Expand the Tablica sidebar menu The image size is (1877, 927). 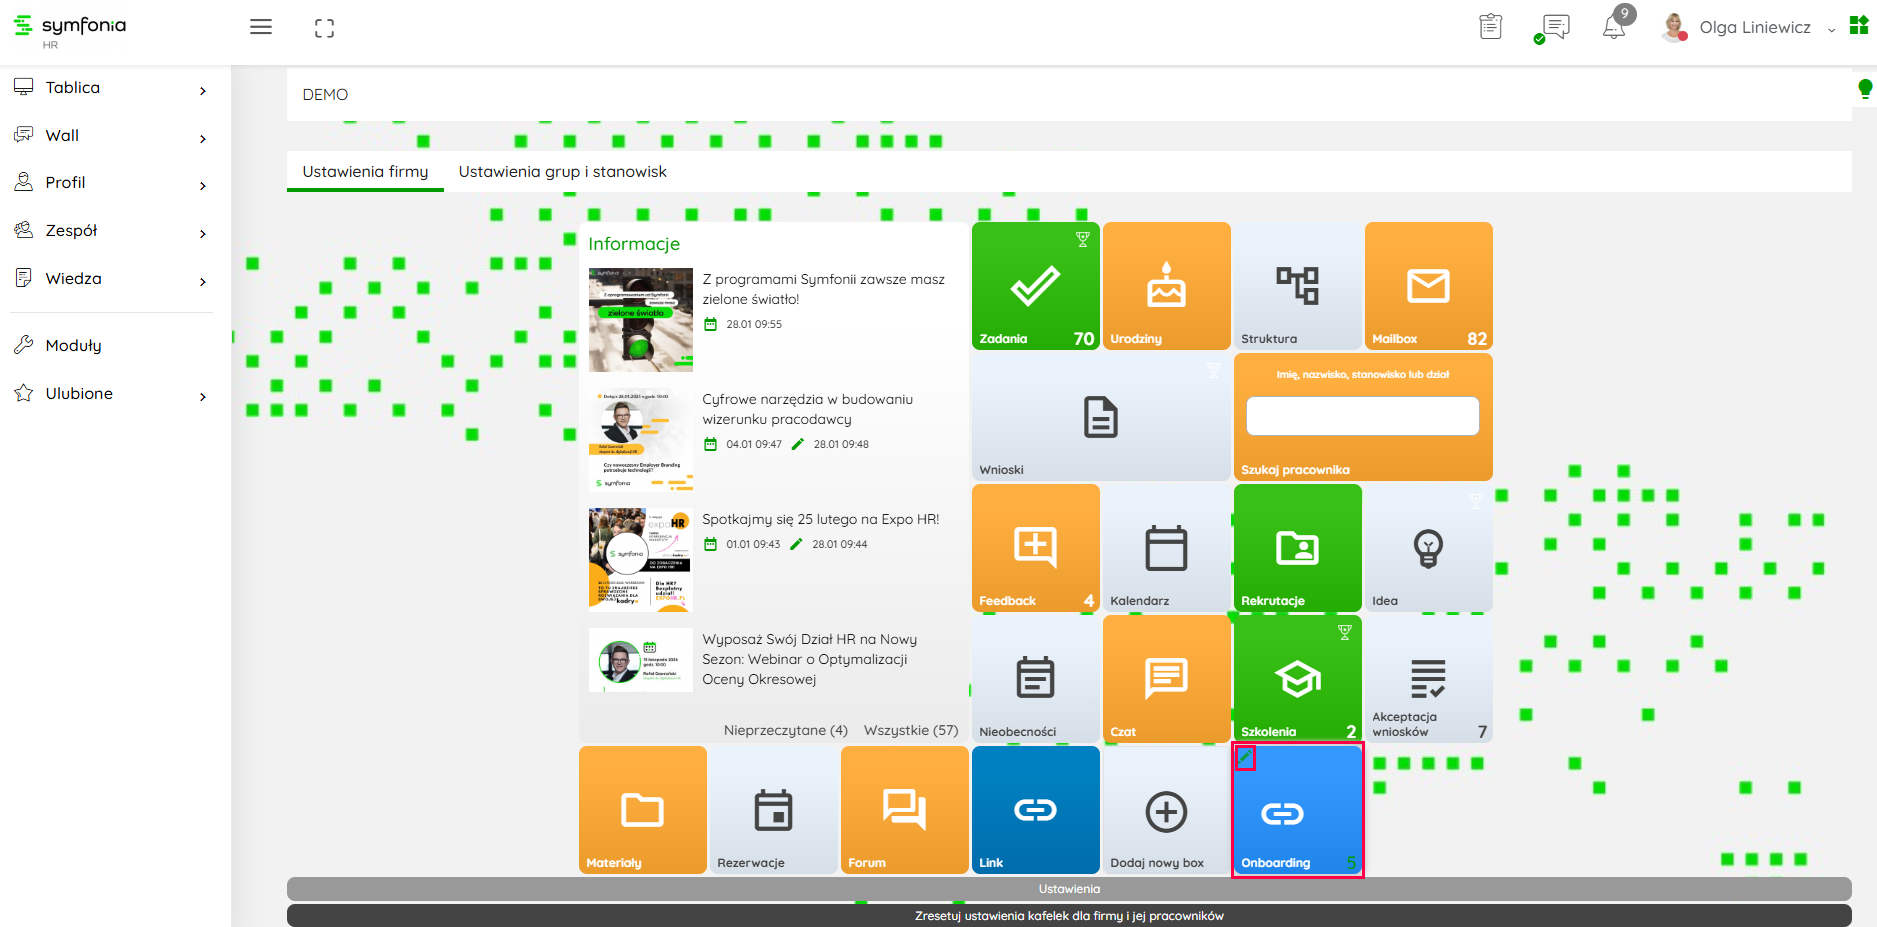click(110, 88)
